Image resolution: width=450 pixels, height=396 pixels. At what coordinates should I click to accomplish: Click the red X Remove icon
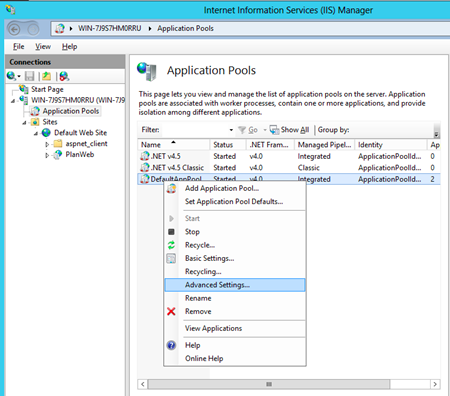coord(171,311)
